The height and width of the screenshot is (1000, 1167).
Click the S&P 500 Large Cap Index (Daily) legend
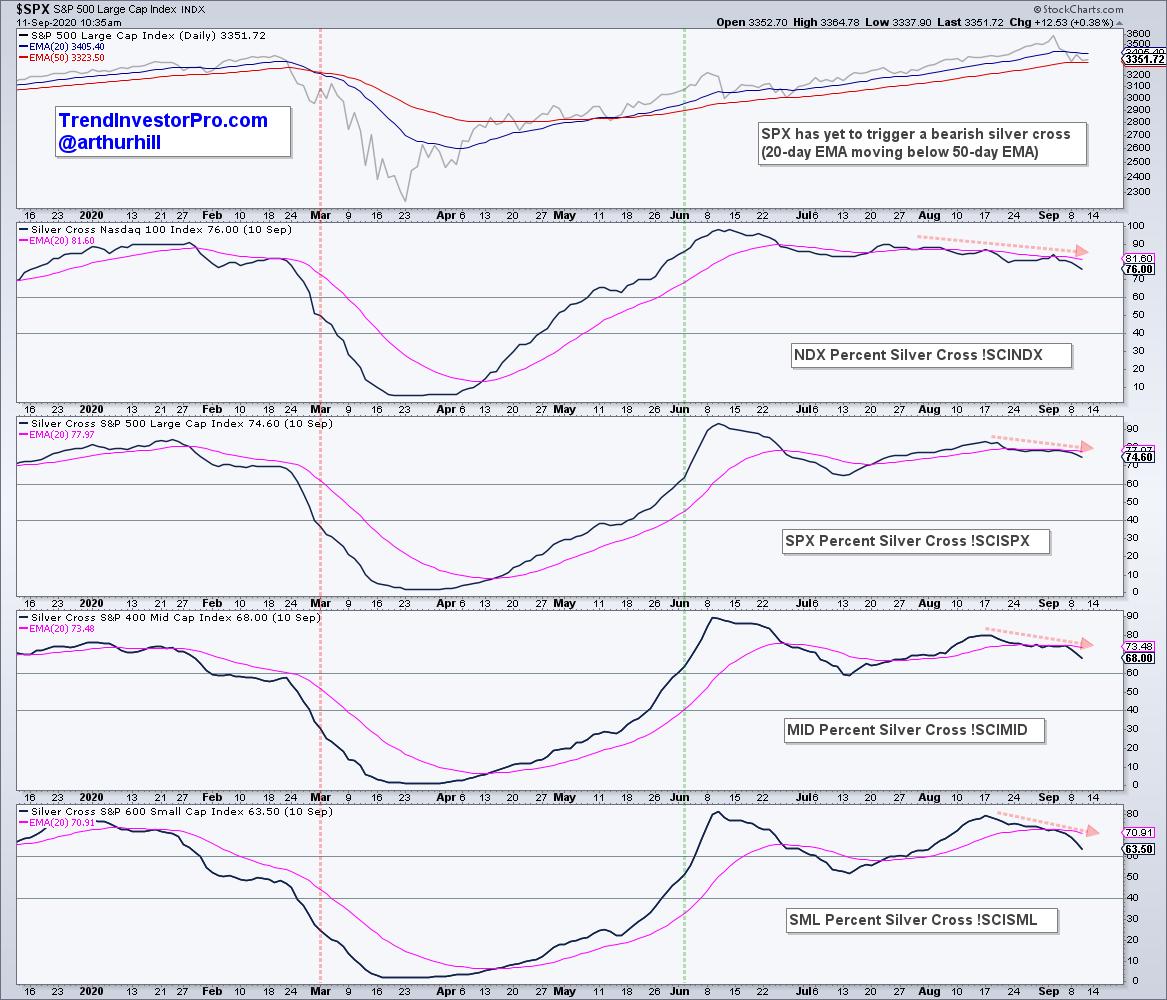tap(142, 36)
